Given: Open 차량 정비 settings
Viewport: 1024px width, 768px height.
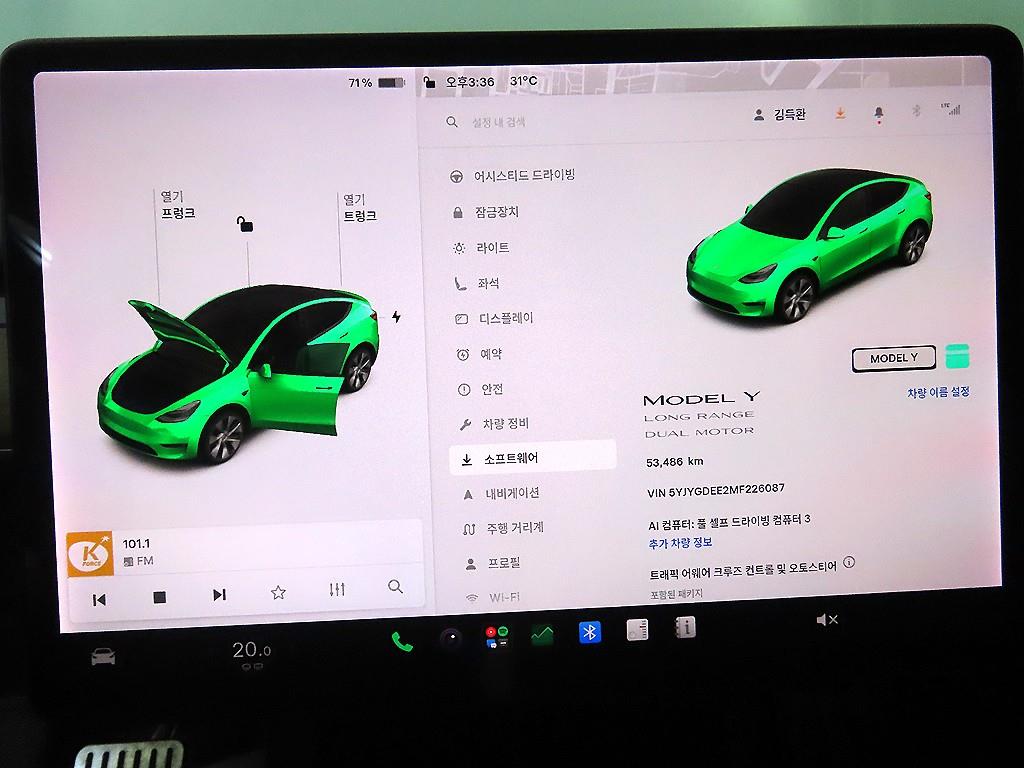Looking at the screenshot, I should coord(494,424).
